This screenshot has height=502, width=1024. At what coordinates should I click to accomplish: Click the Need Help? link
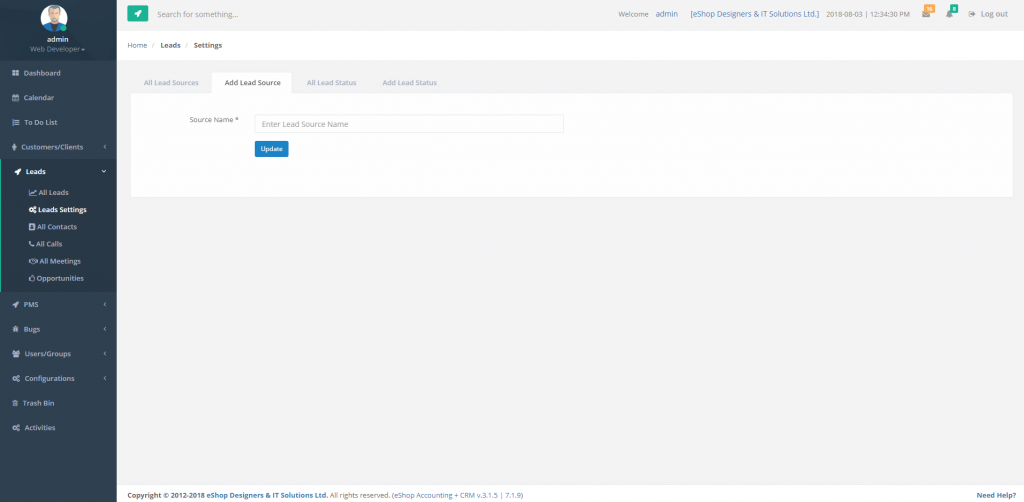(996, 495)
